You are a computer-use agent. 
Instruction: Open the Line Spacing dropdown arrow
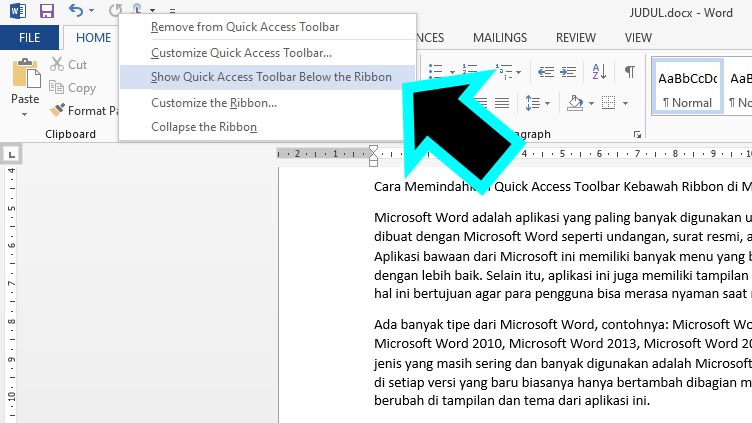point(547,103)
